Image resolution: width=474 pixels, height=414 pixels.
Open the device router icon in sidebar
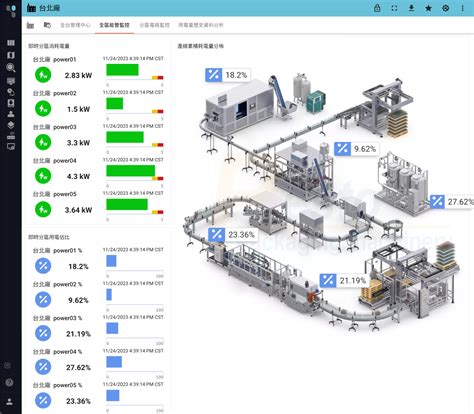point(11,136)
